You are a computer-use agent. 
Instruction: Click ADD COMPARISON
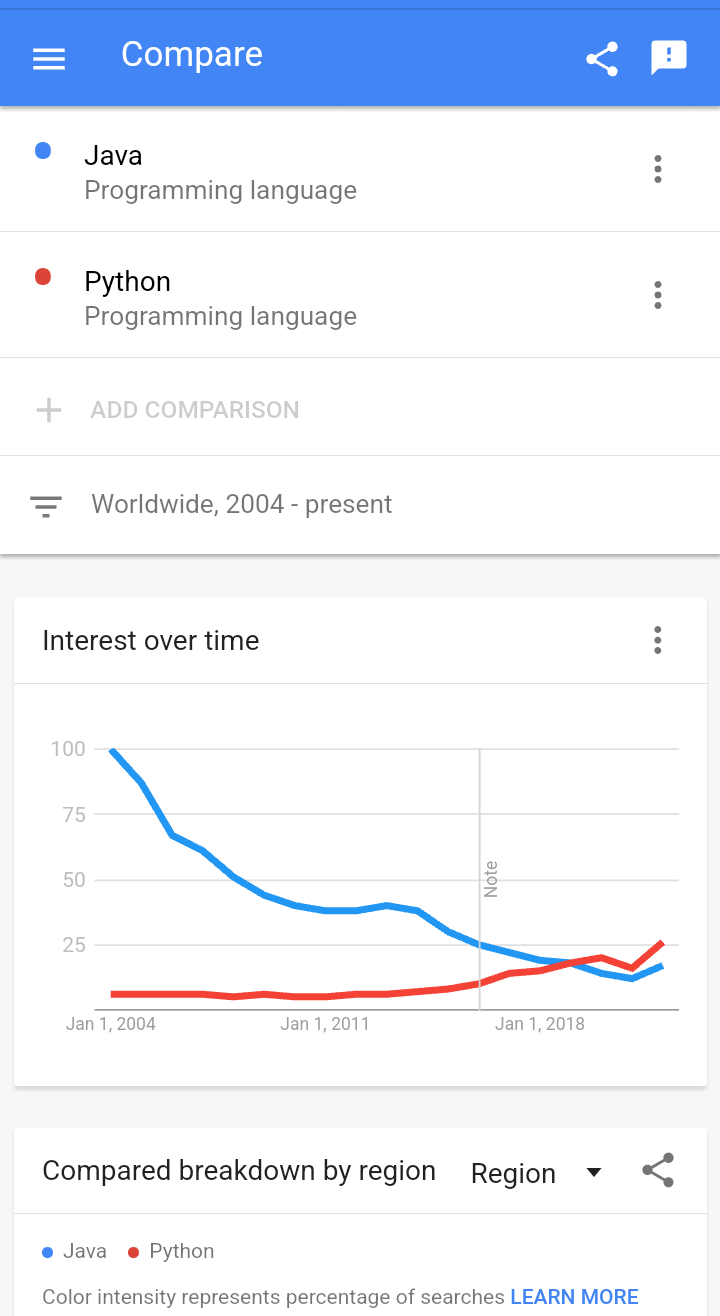[195, 410]
